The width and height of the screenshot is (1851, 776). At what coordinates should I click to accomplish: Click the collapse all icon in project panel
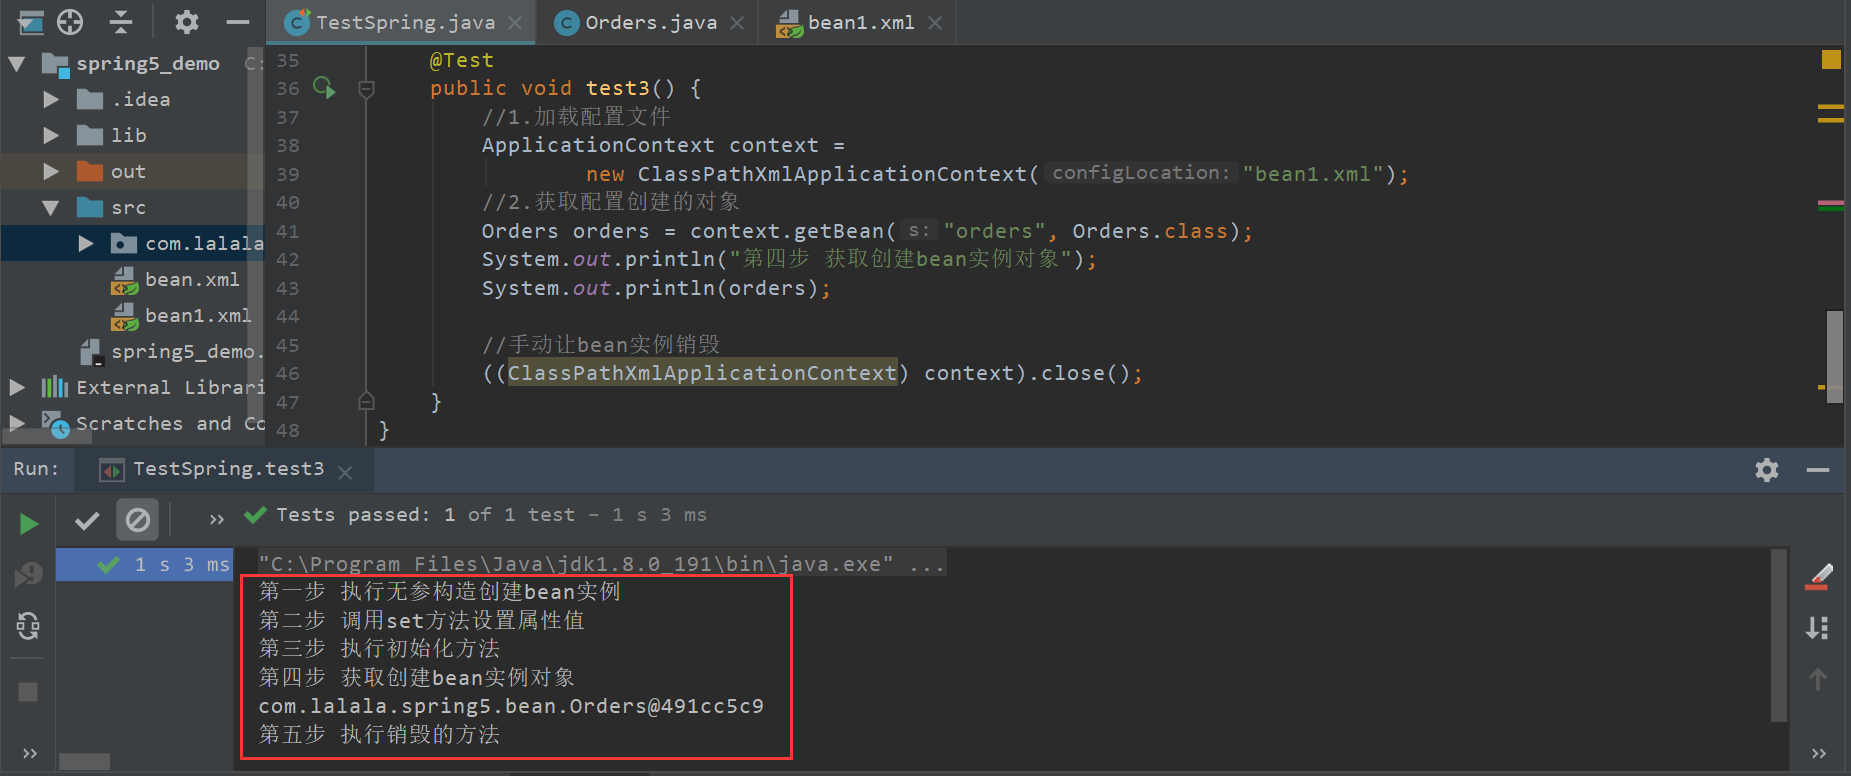[121, 21]
